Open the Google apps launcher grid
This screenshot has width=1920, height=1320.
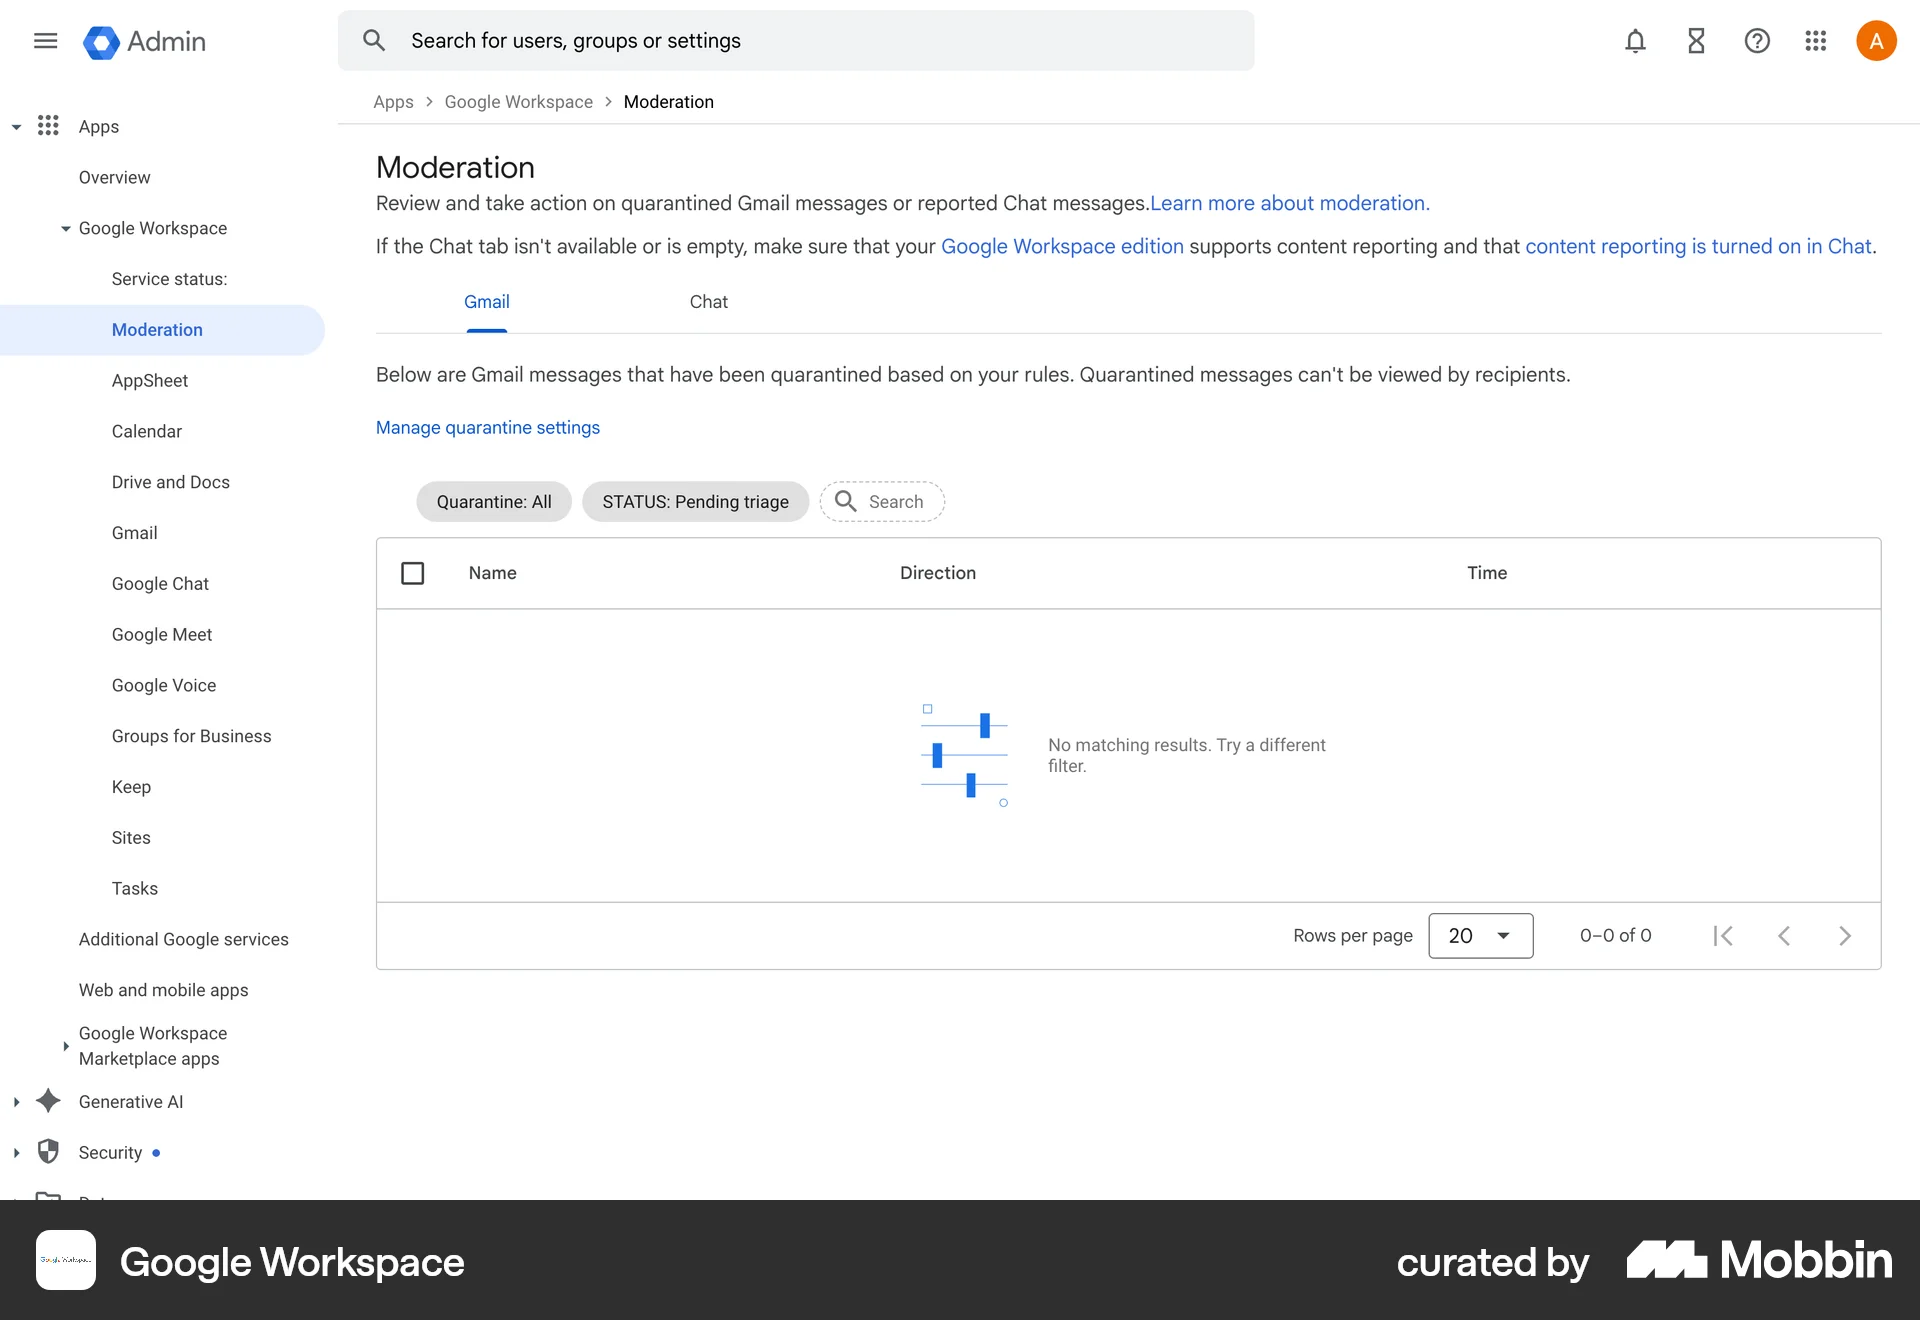1815,41
